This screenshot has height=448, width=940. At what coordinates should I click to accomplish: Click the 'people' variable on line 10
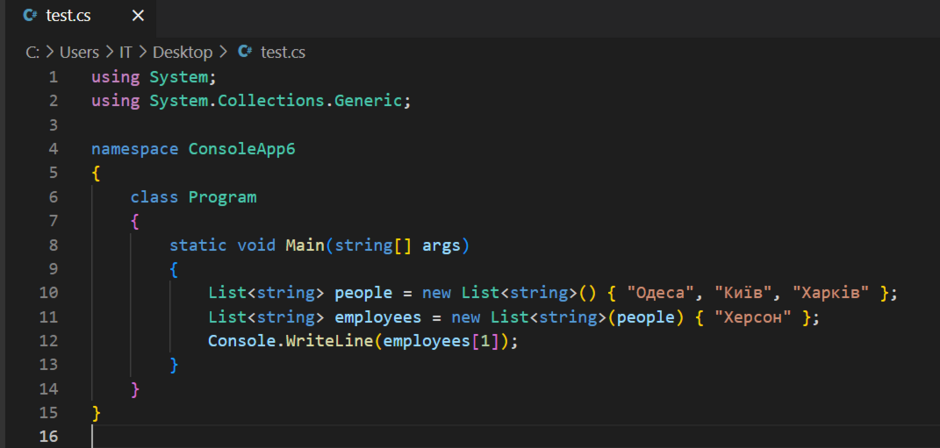[x=363, y=293]
